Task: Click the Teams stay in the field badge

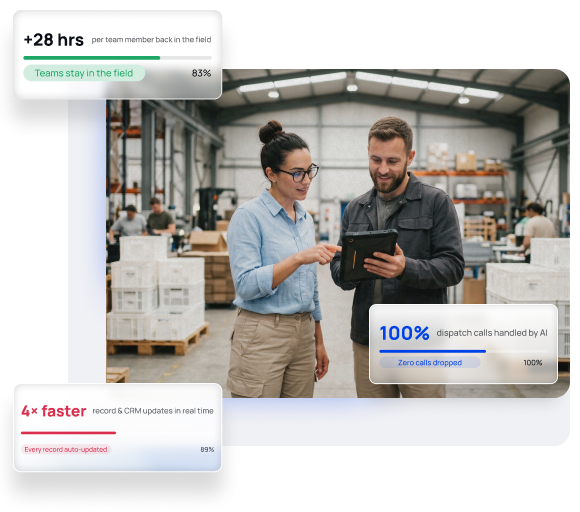Action: pos(84,73)
